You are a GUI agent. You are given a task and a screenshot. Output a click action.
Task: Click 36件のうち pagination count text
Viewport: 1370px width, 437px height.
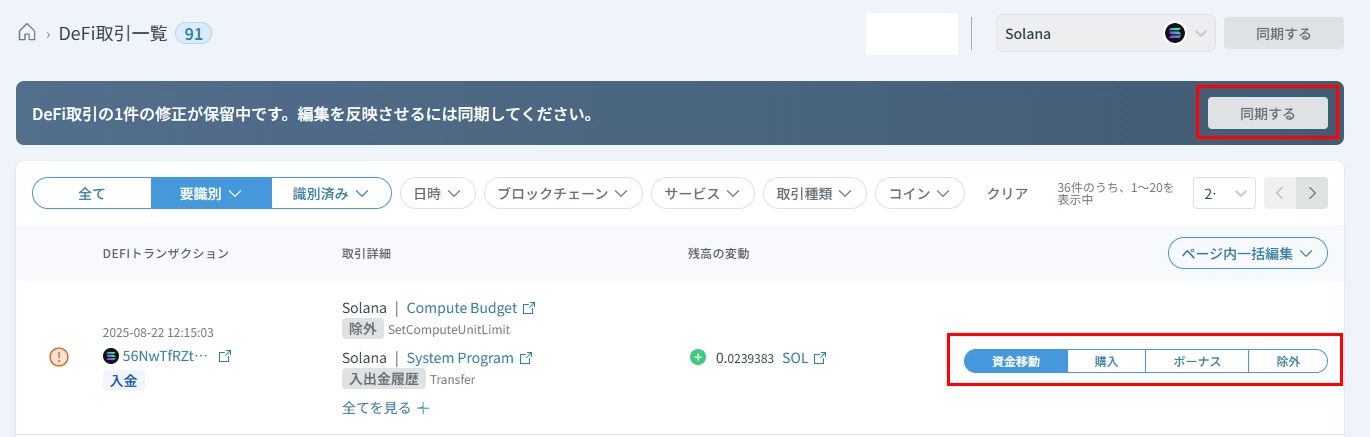(1116, 193)
